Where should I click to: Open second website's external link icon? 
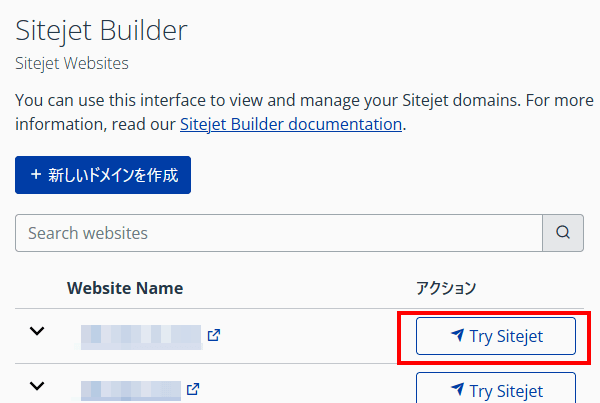click(x=193, y=389)
